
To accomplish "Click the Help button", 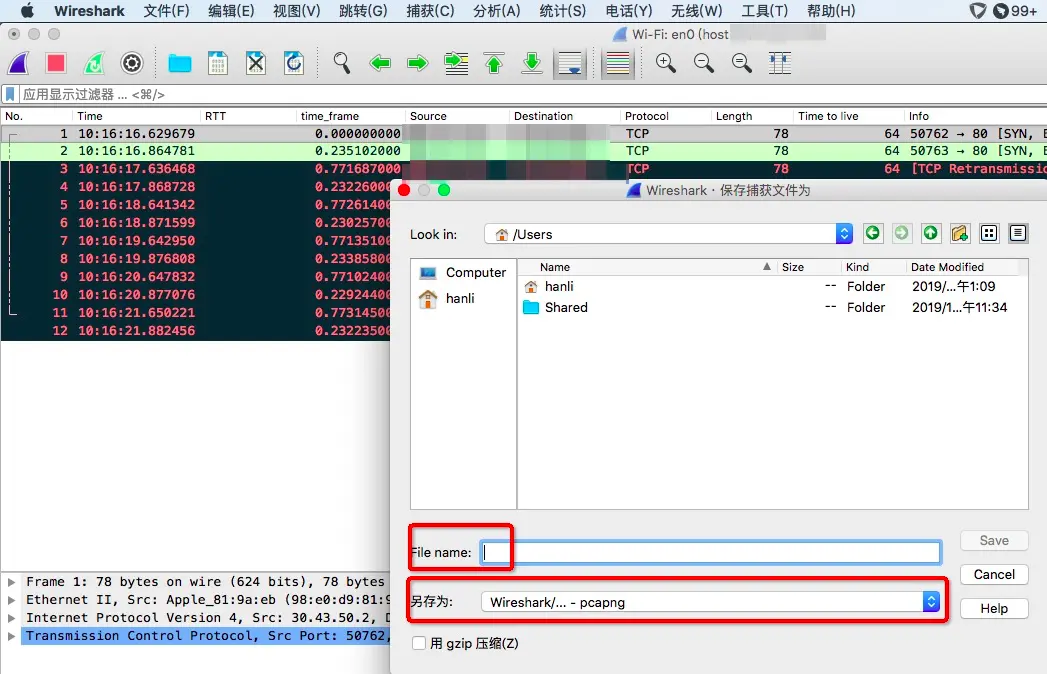I will [x=994, y=609].
